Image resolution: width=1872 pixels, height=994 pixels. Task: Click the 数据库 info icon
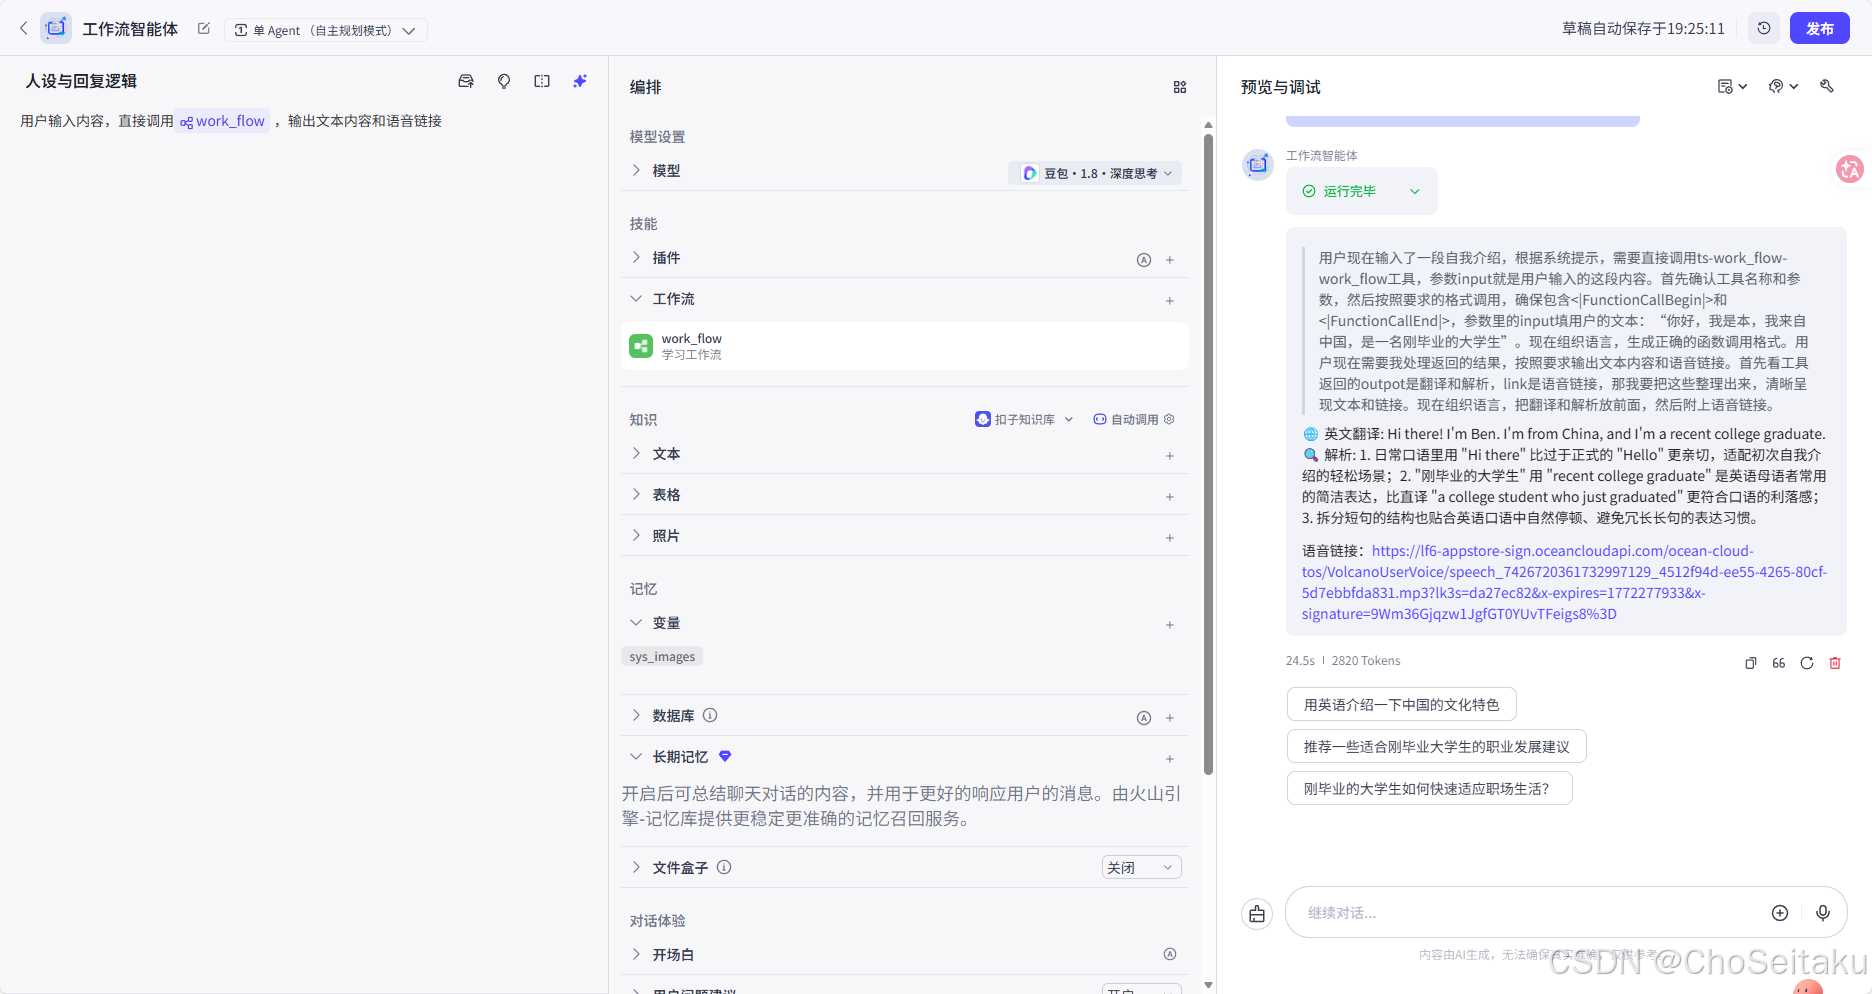coord(710,715)
